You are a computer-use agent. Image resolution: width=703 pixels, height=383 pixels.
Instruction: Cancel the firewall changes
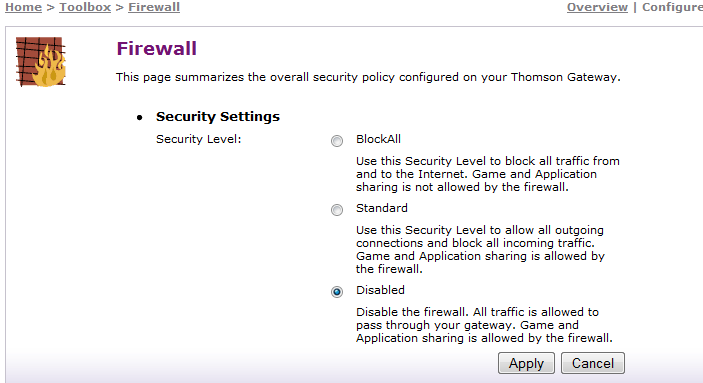593,363
